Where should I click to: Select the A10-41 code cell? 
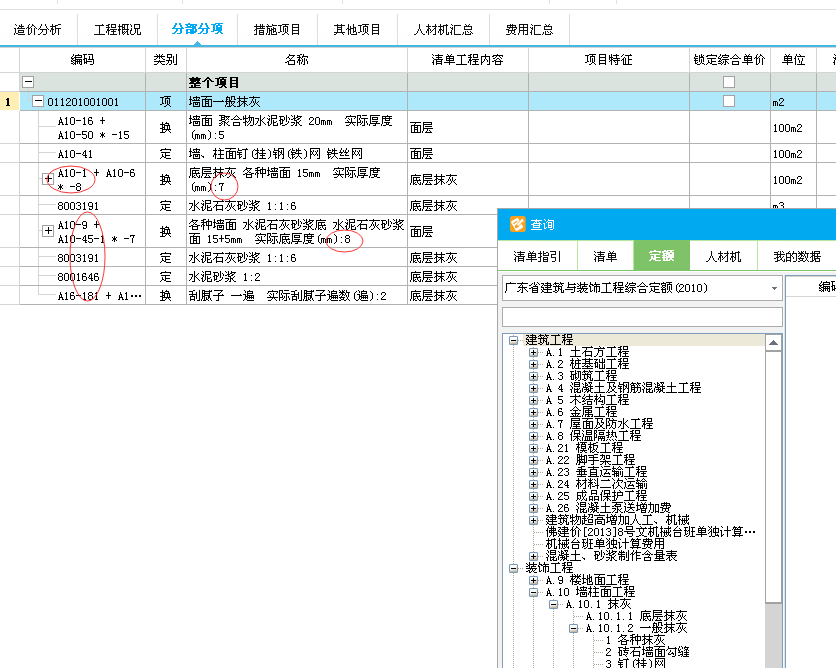click(x=83, y=154)
